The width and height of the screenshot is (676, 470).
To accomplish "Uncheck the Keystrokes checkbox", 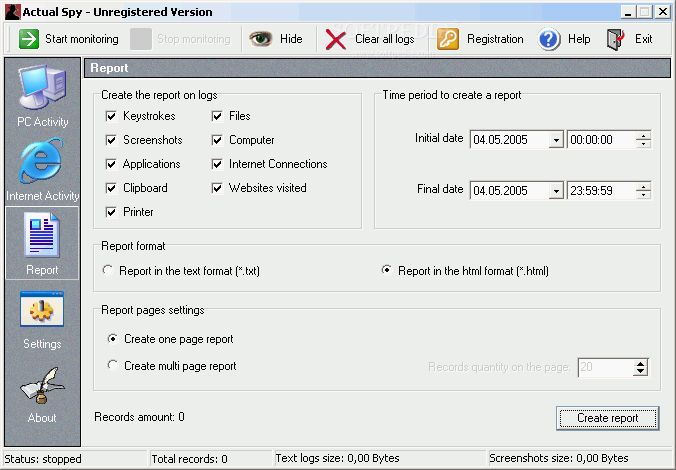I will (112, 116).
